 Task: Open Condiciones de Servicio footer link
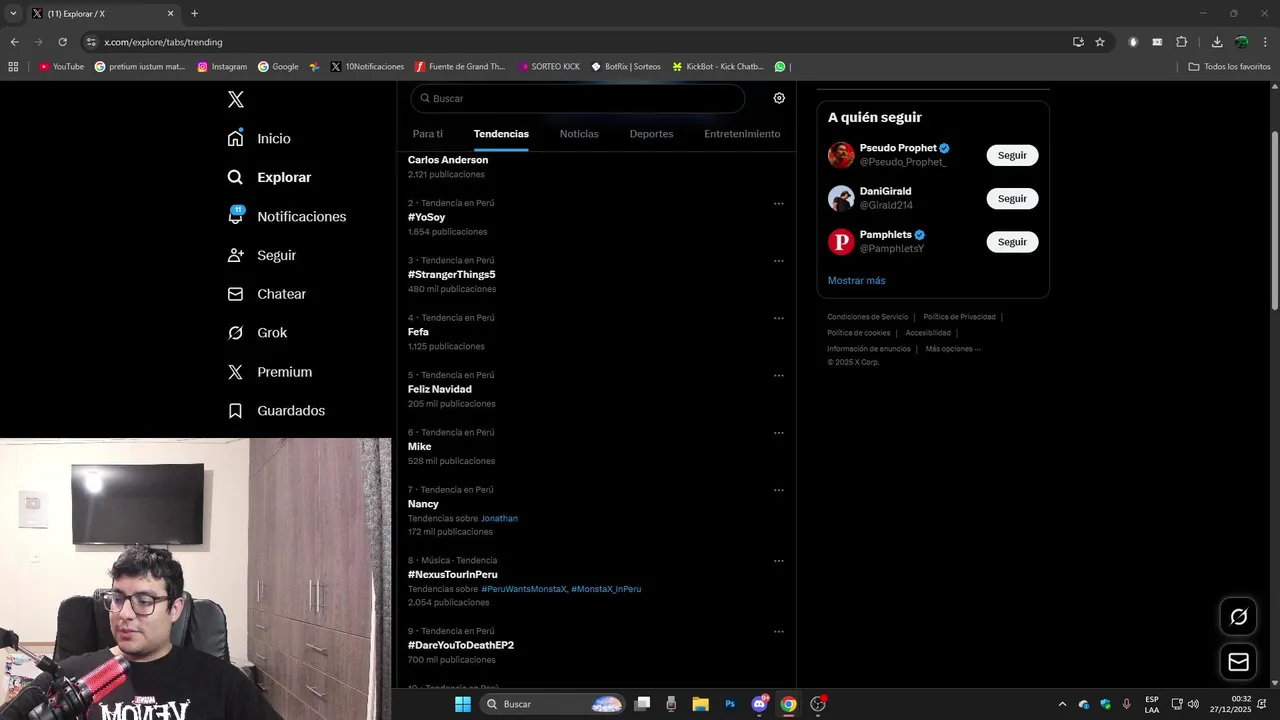(867, 317)
